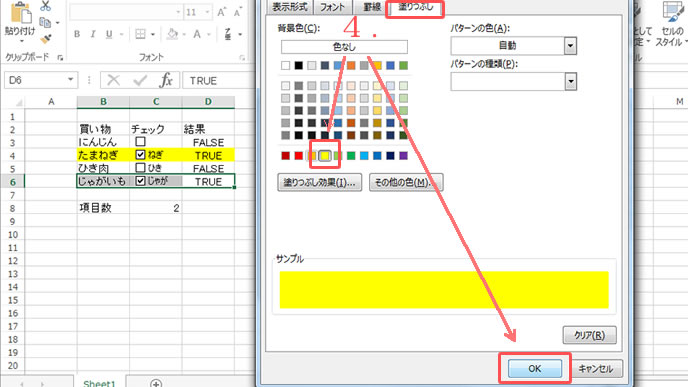Pick the dark red standard color swatch
This screenshot has height=387, width=688.
tap(286, 155)
